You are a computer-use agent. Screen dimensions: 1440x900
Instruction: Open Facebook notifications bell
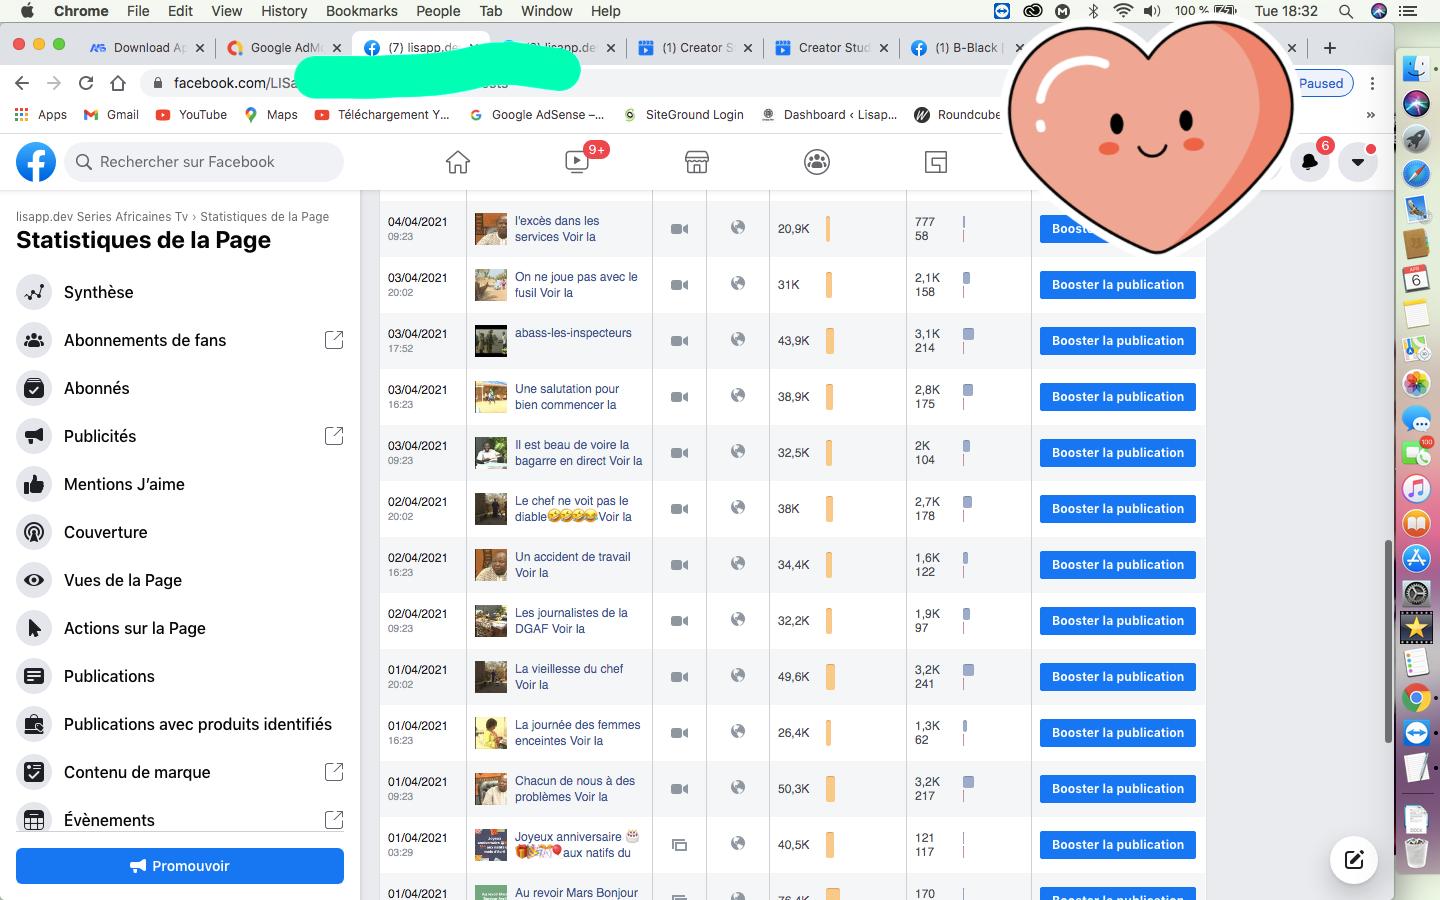1310,162
